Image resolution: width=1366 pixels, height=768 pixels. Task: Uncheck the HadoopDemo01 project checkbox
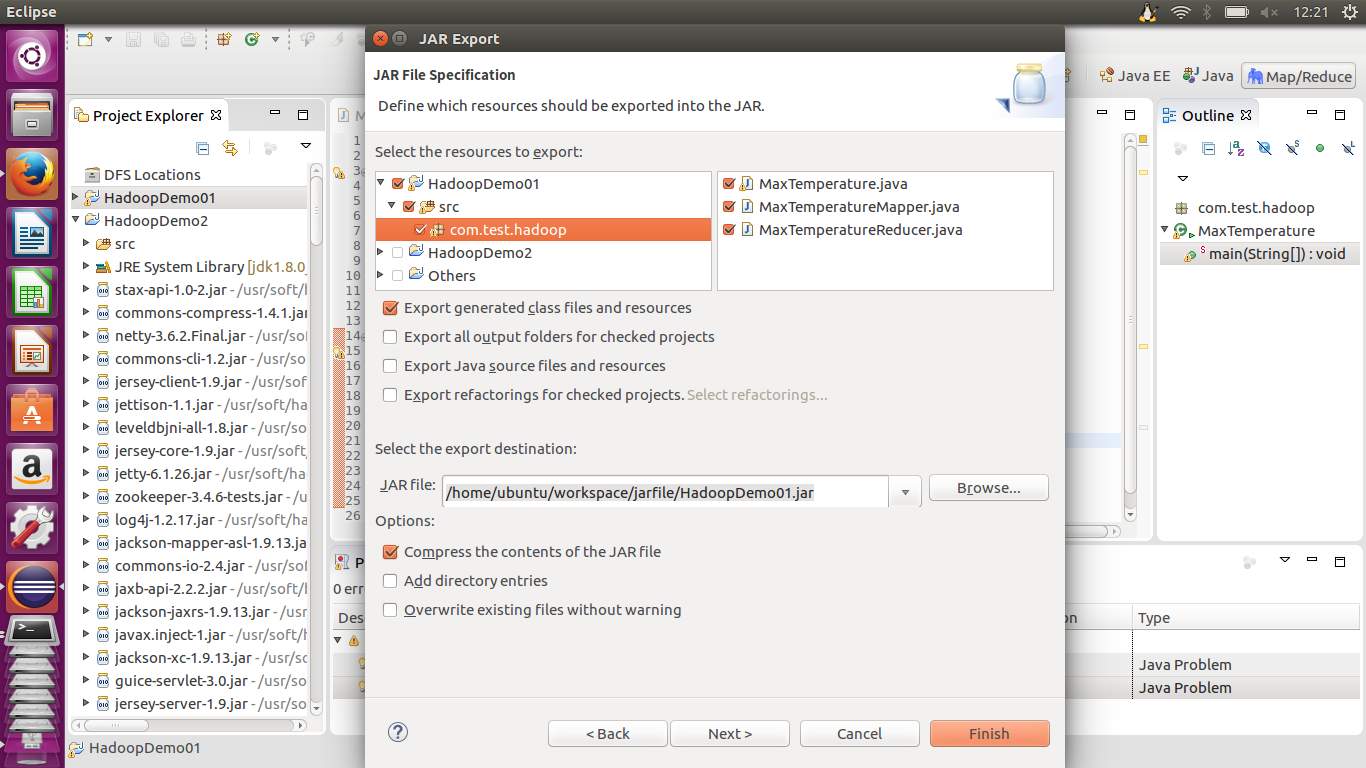click(x=398, y=184)
